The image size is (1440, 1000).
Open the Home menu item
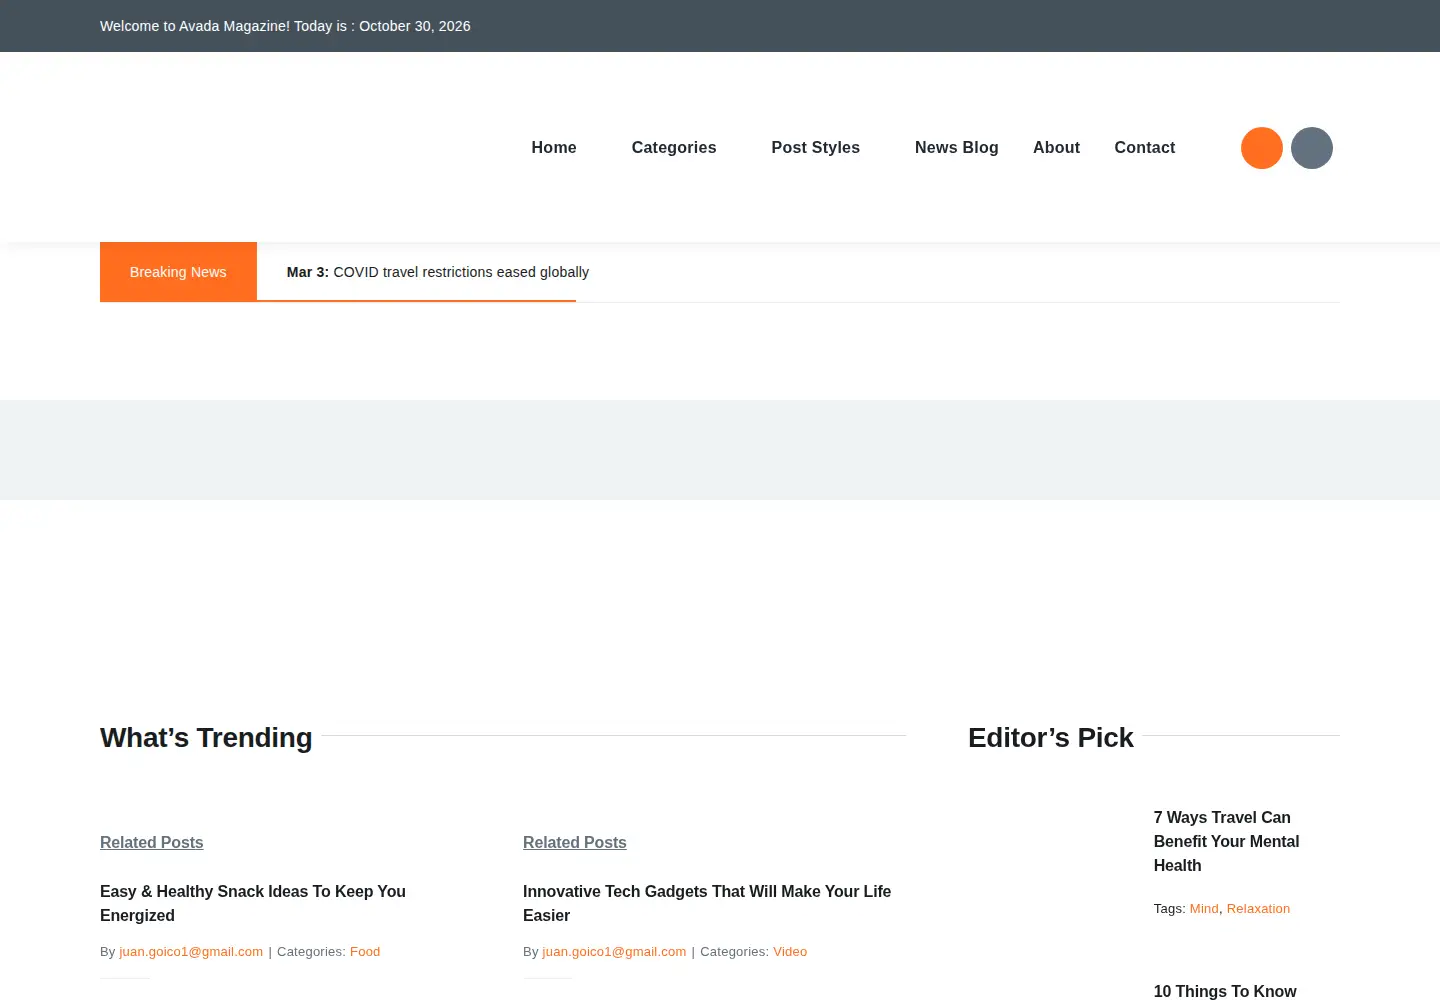tap(554, 147)
